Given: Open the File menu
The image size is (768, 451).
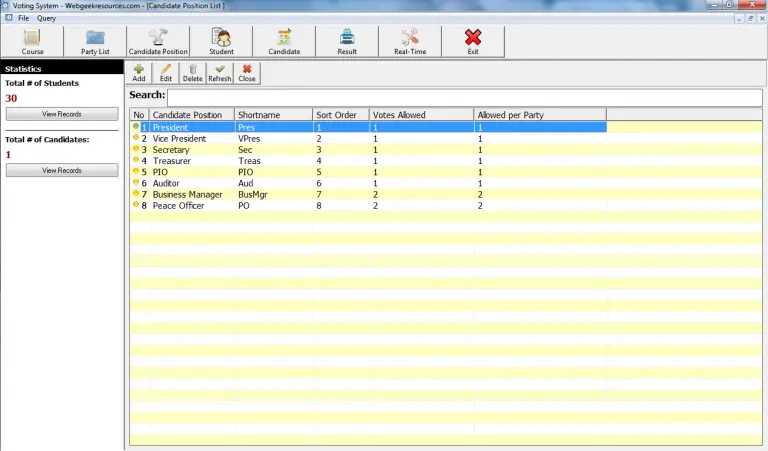Looking at the screenshot, I should pos(23,19).
